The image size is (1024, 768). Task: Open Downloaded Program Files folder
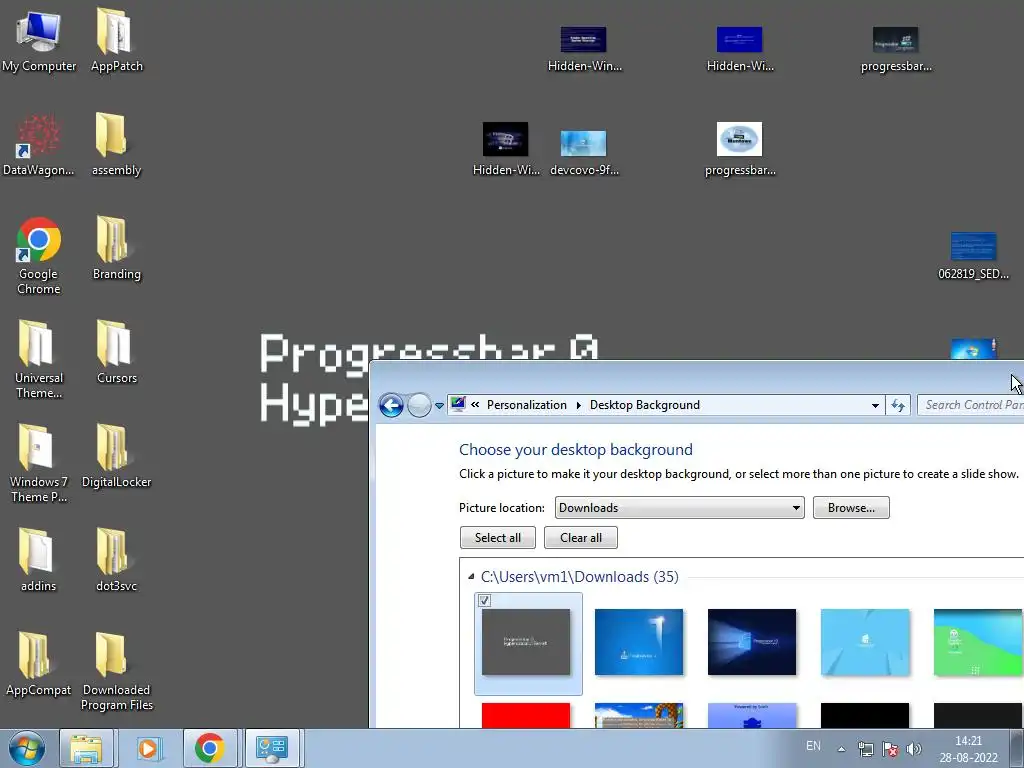click(116, 671)
